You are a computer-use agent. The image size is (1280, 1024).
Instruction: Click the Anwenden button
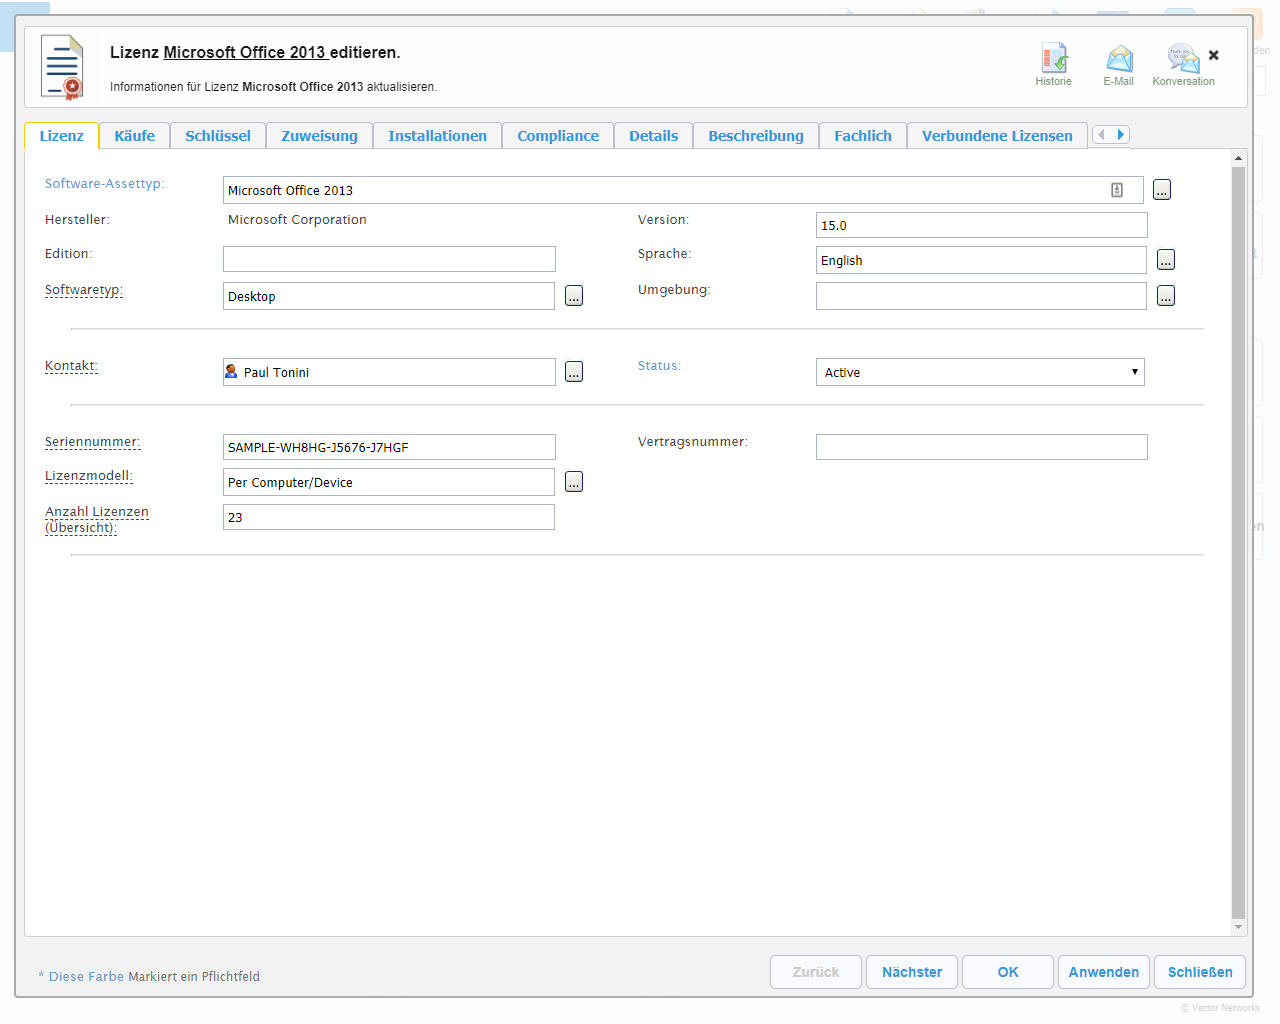coord(1104,972)
